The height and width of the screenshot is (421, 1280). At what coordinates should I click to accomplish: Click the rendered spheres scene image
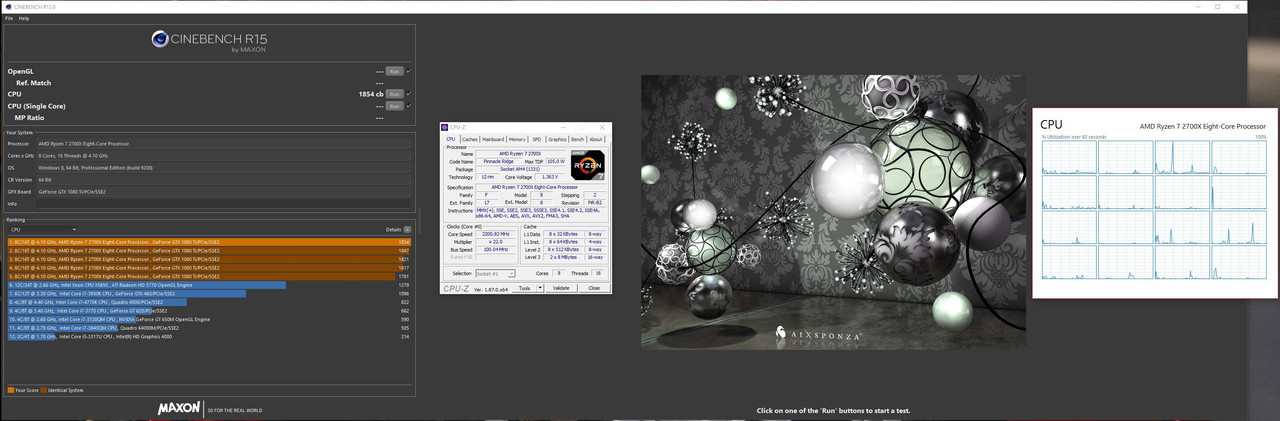tap(833, 211)
